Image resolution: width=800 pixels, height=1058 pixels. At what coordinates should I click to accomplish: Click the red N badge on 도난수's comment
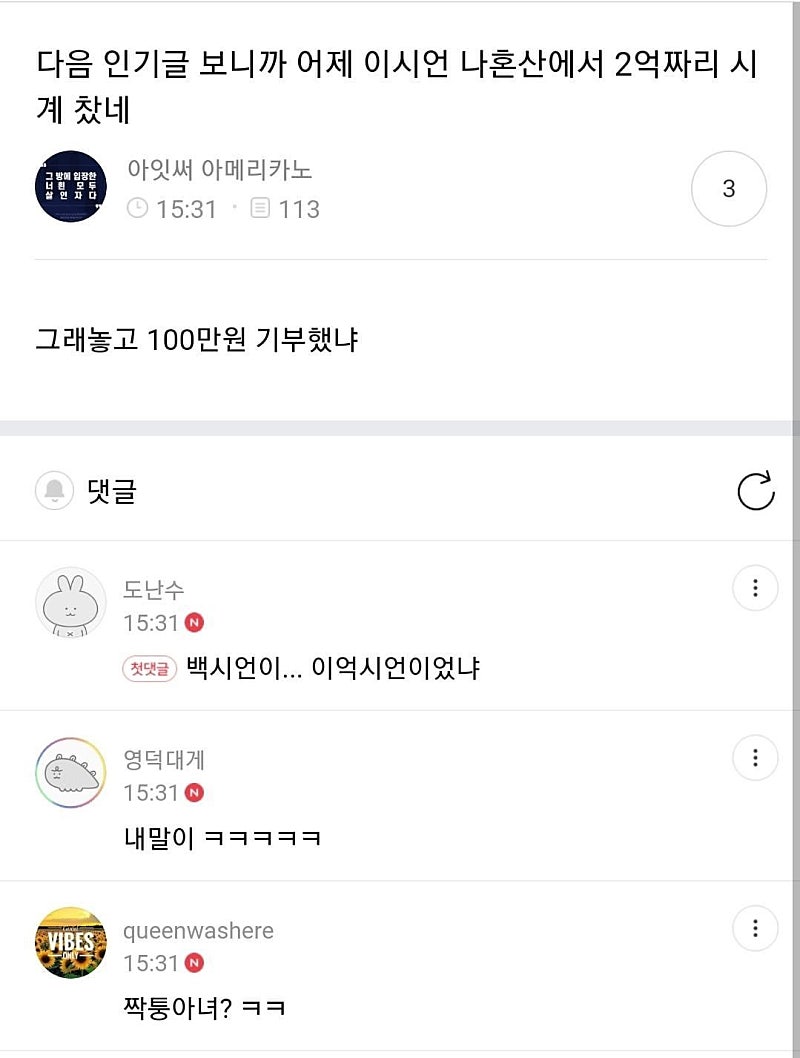(194, 622)
